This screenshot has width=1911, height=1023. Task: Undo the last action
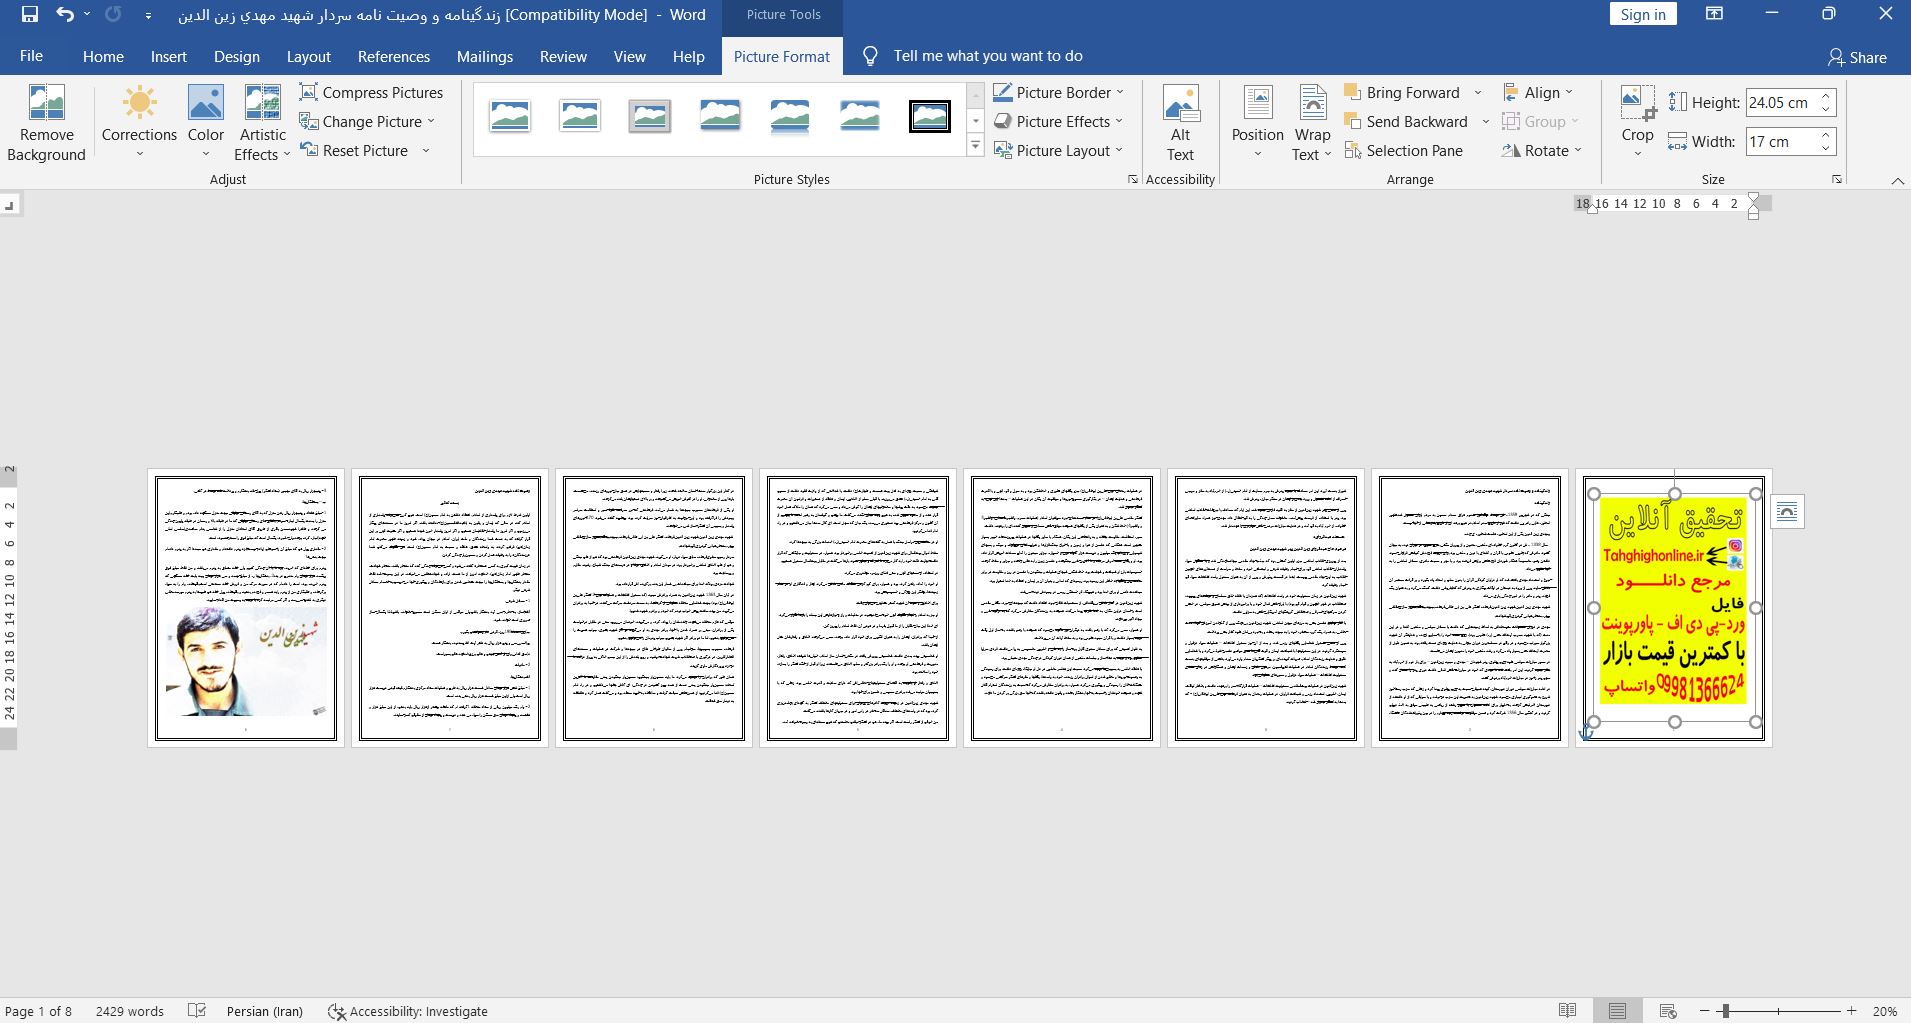pyautogui.click(x=65, y=14)
